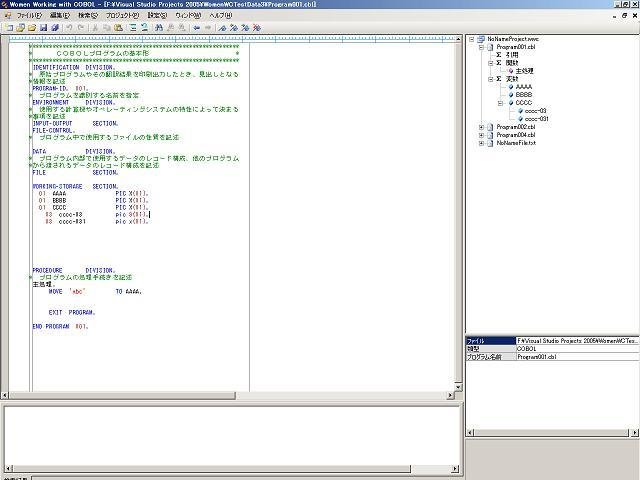The height and width of the screenshot is (480, 640).
Task: Click the Open folder toolbar icon
Action: coord(32,28)
